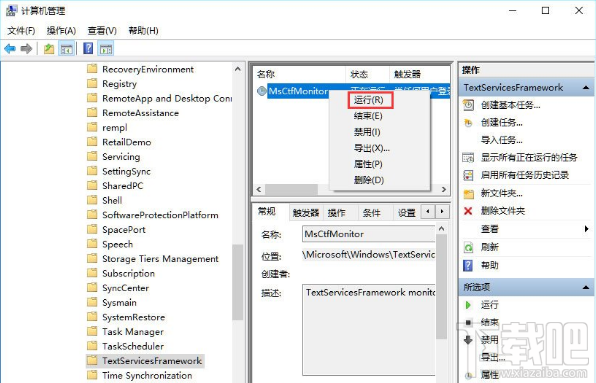Click the red X delete folder icon
The image size is (596, 383).
(x=468, y=211)
